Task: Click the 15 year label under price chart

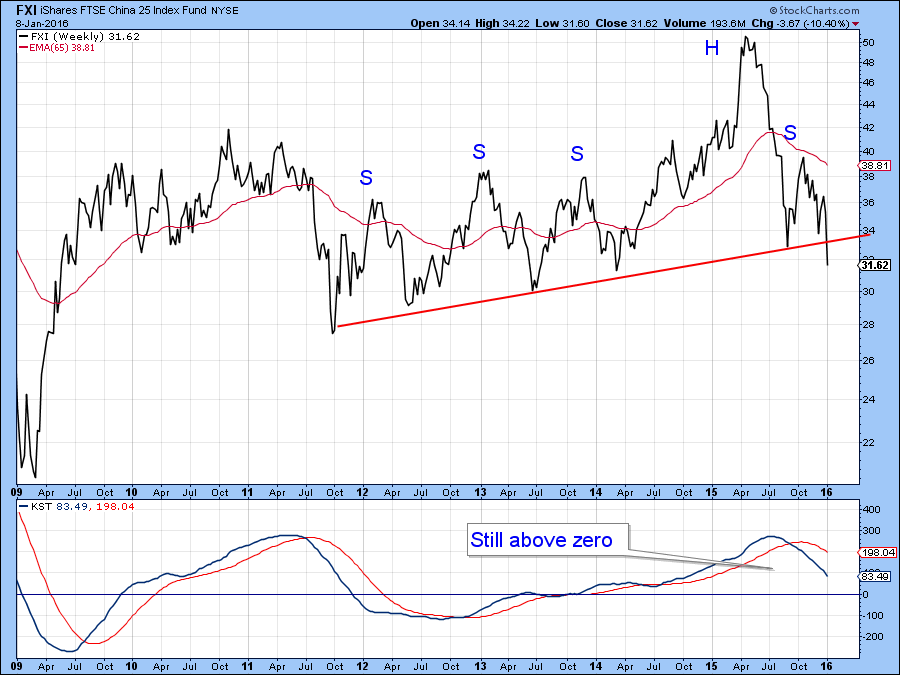Action: [x=712, y=492]
